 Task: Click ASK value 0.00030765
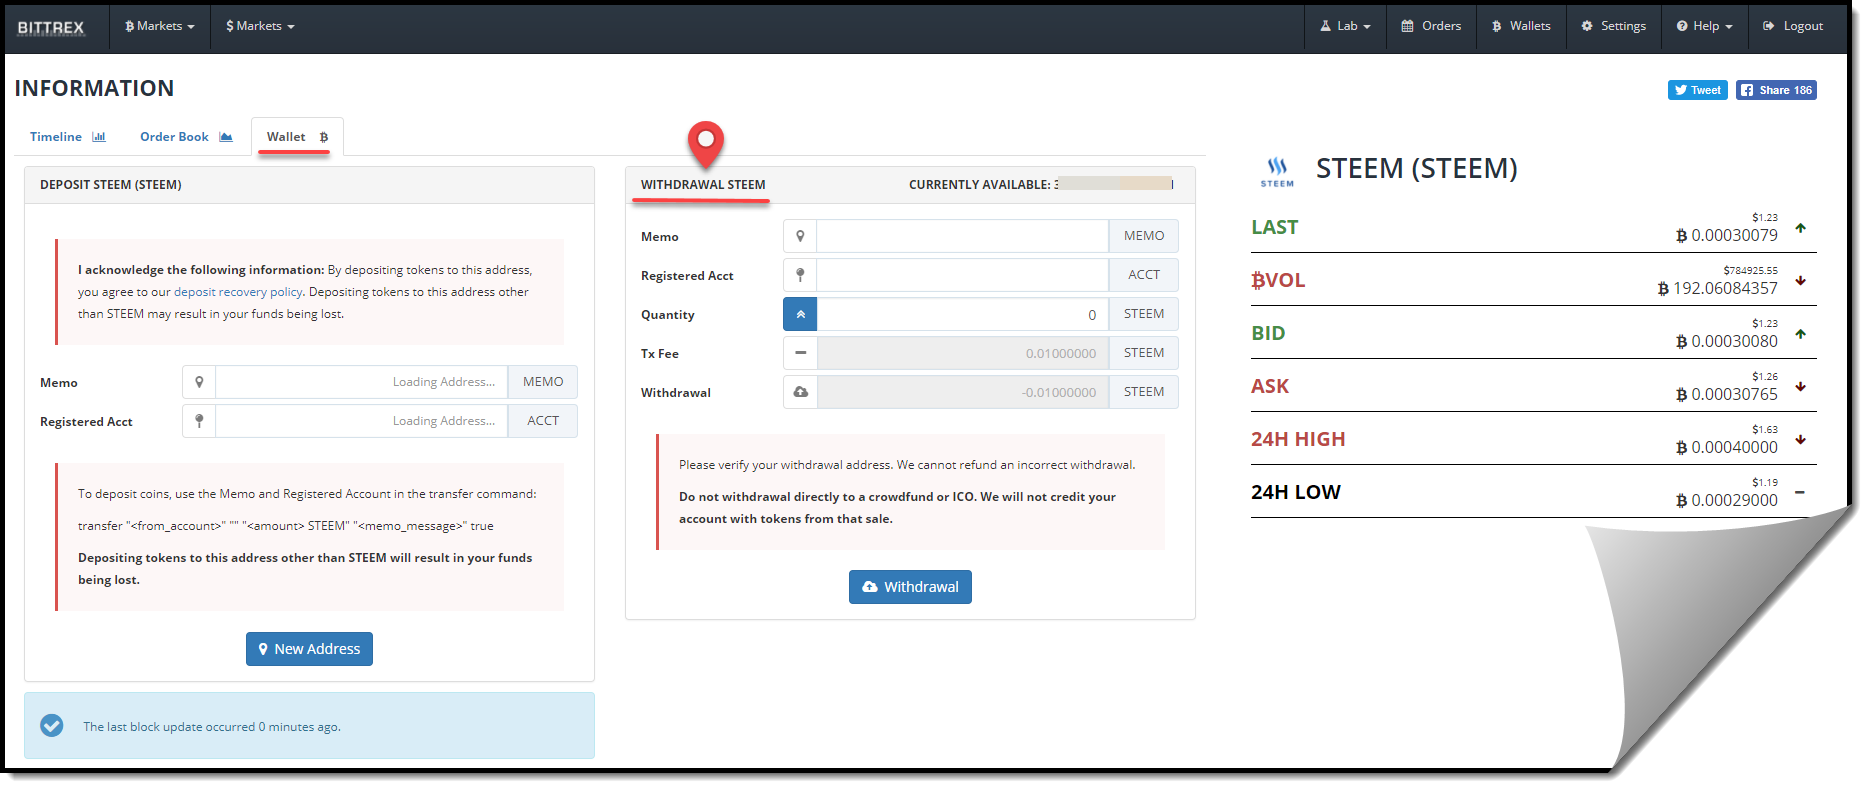[x=1727, y=395]
